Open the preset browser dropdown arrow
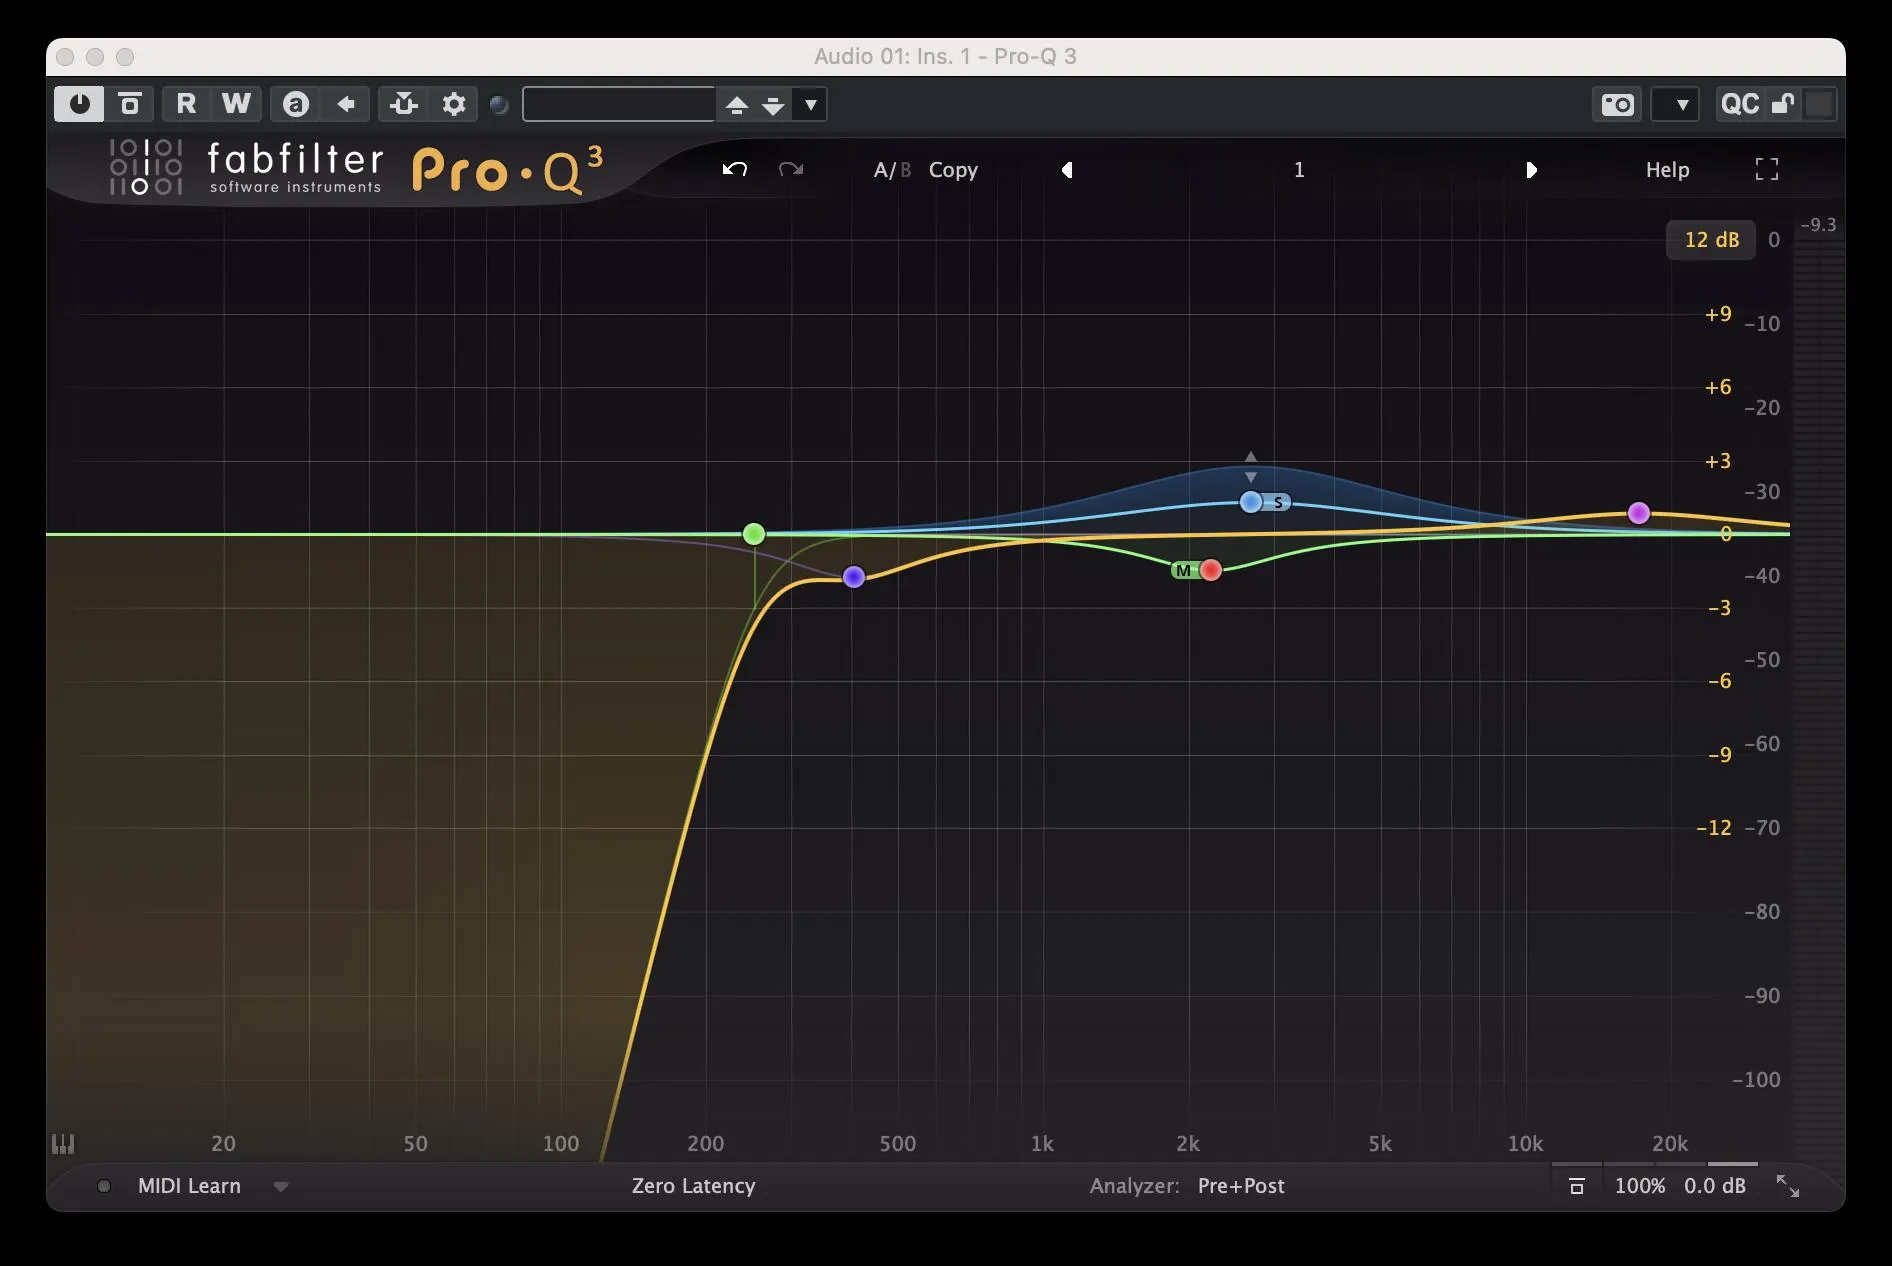Image resolution: width=1892 pixels, height=1266 pixels. click(811, 104)
